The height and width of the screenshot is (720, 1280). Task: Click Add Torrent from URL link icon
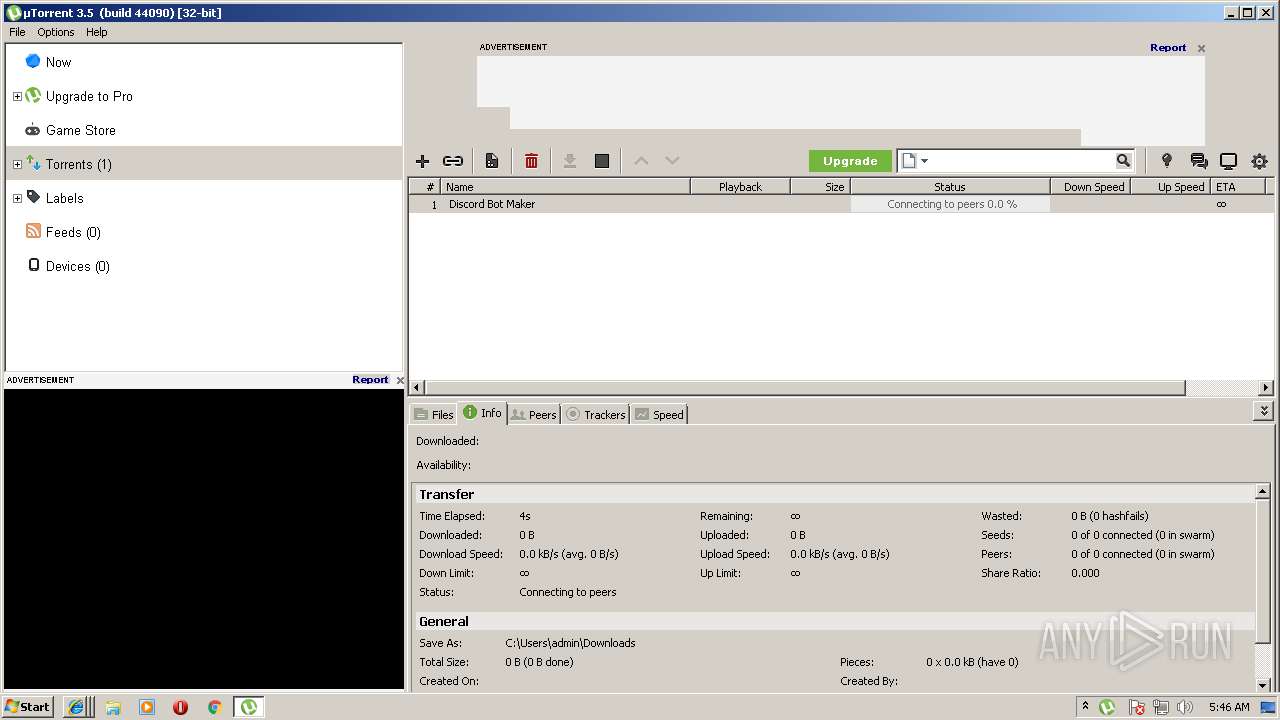pyautogui.click(x=453, y=161)
